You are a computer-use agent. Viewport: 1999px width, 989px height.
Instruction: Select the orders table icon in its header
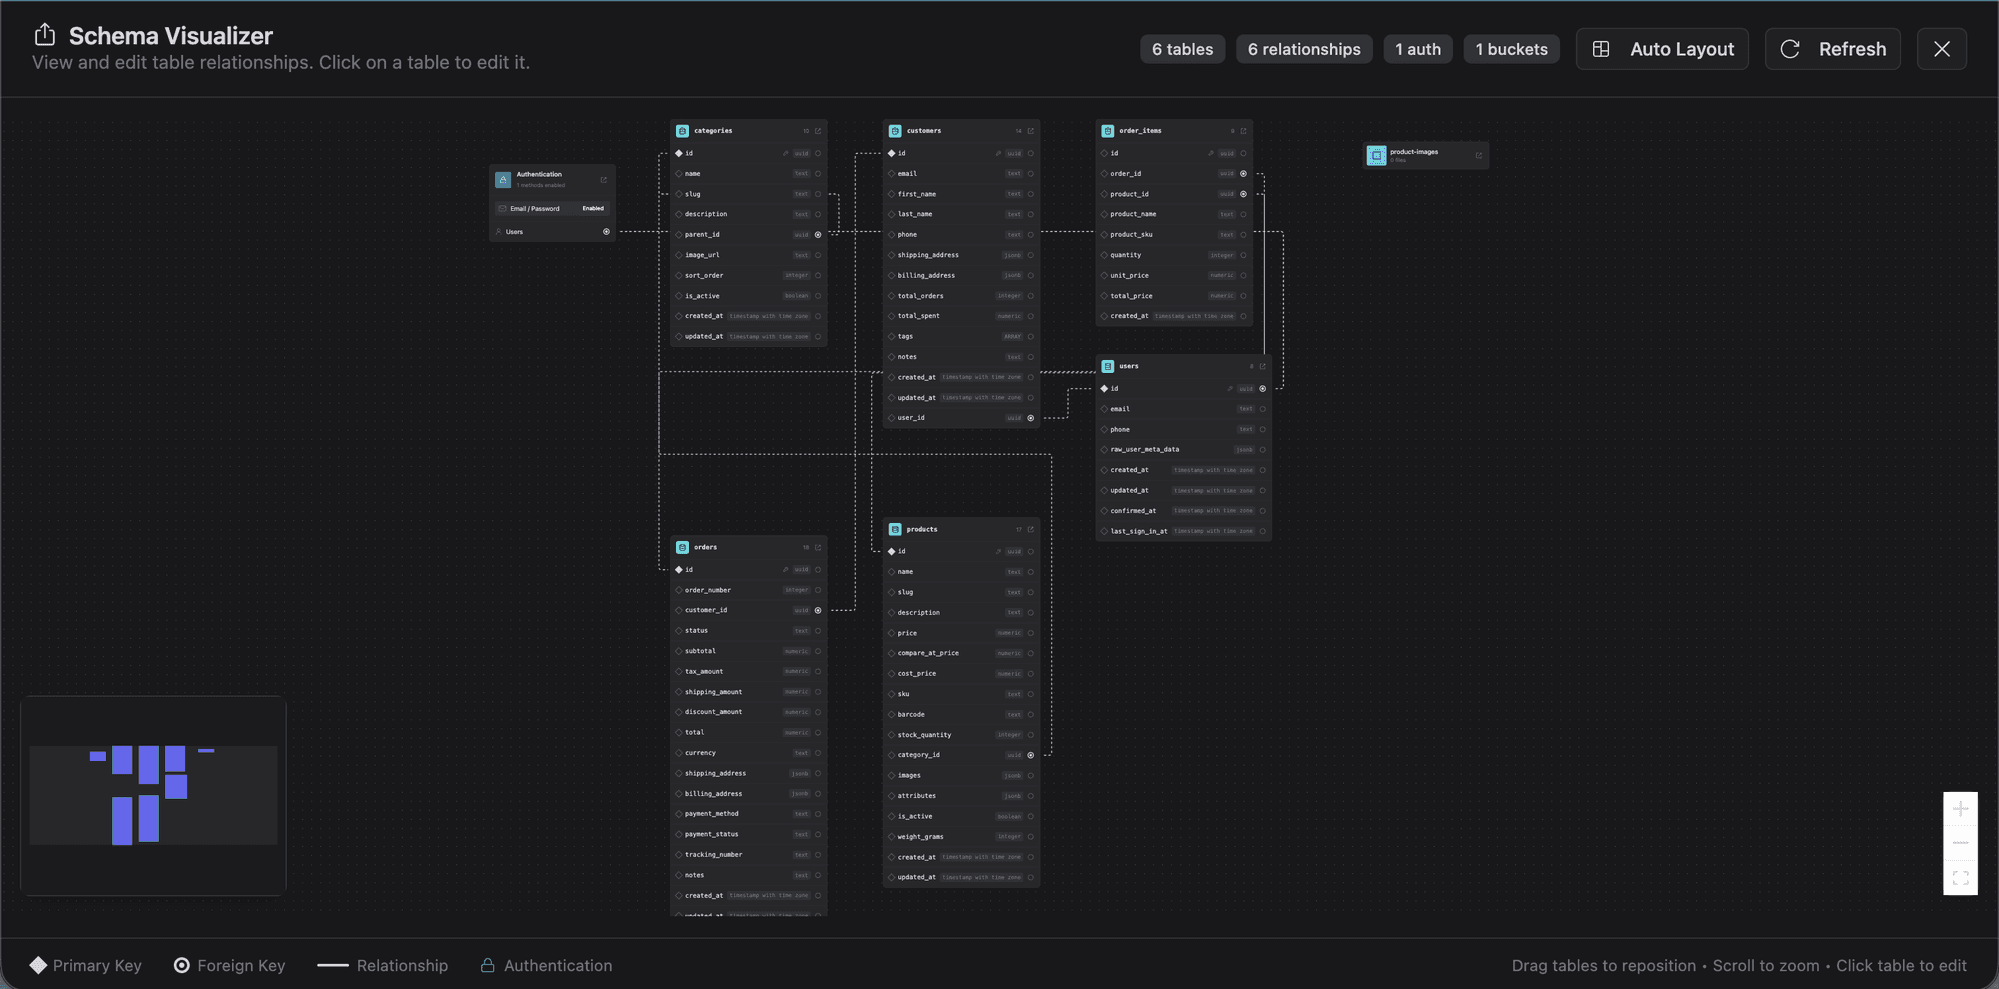(682, 547)
